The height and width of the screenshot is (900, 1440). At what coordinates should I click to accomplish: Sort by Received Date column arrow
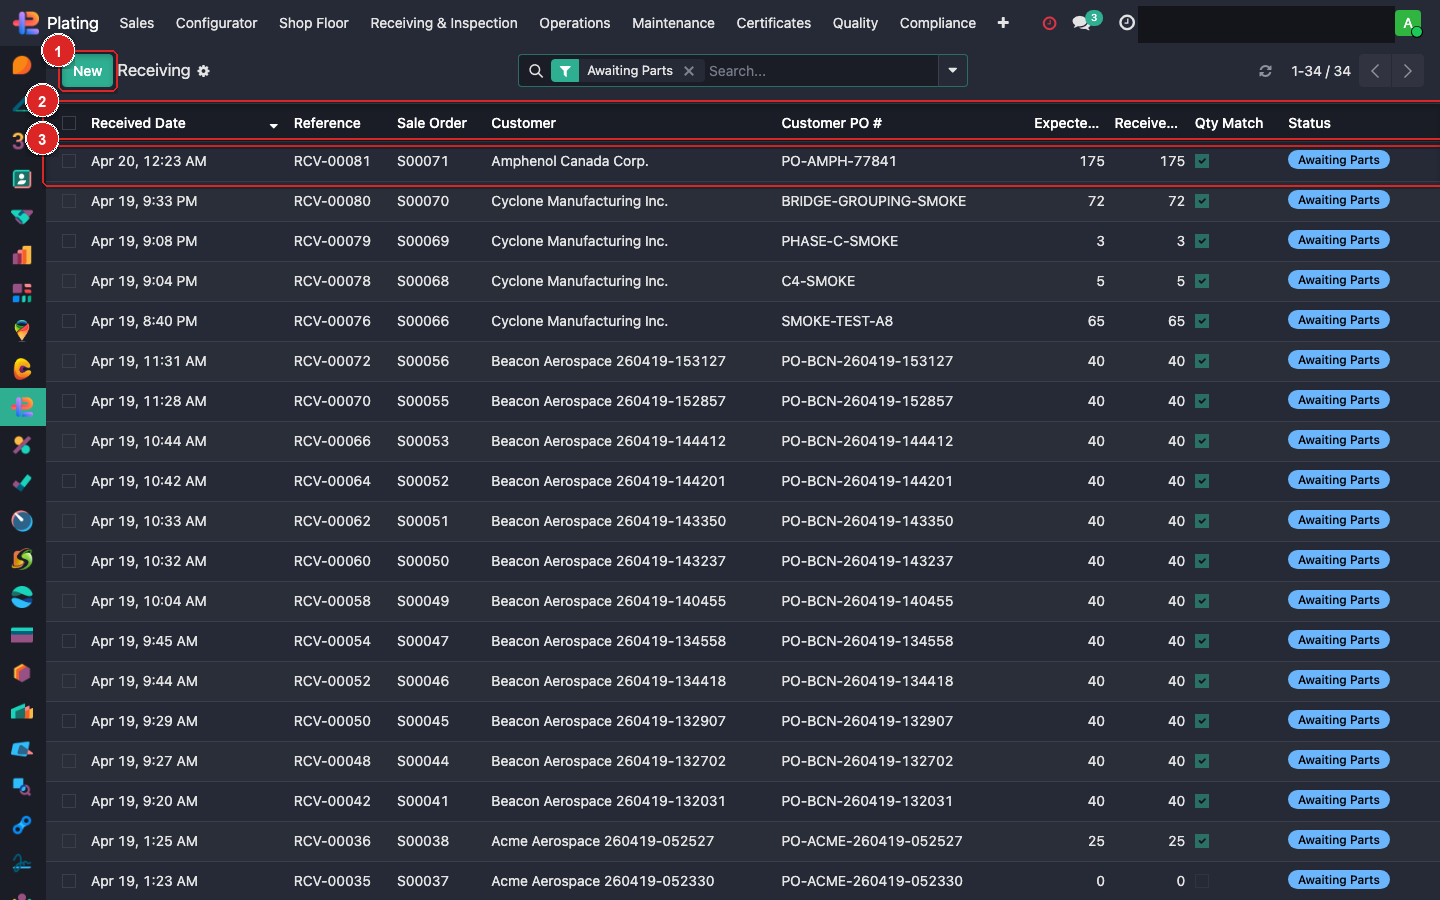pyautogui.click(x=273, y=125)
